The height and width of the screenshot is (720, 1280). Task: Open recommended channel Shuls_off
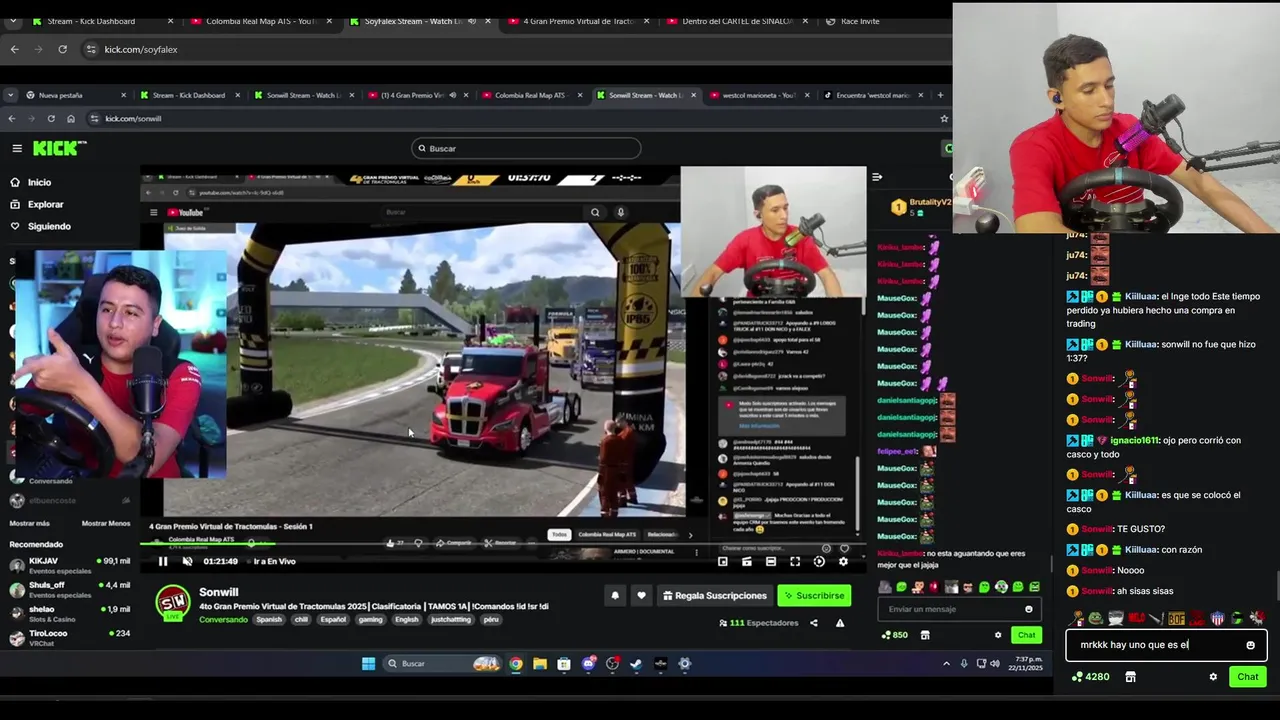(x=70, y=589)
